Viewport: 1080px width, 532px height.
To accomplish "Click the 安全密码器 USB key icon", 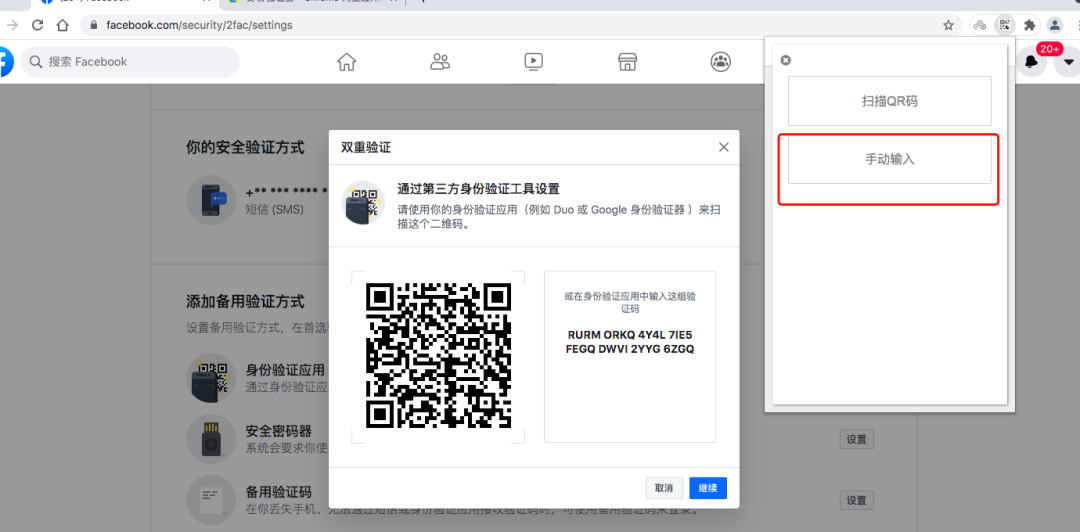I will click(x=209, y=440).
